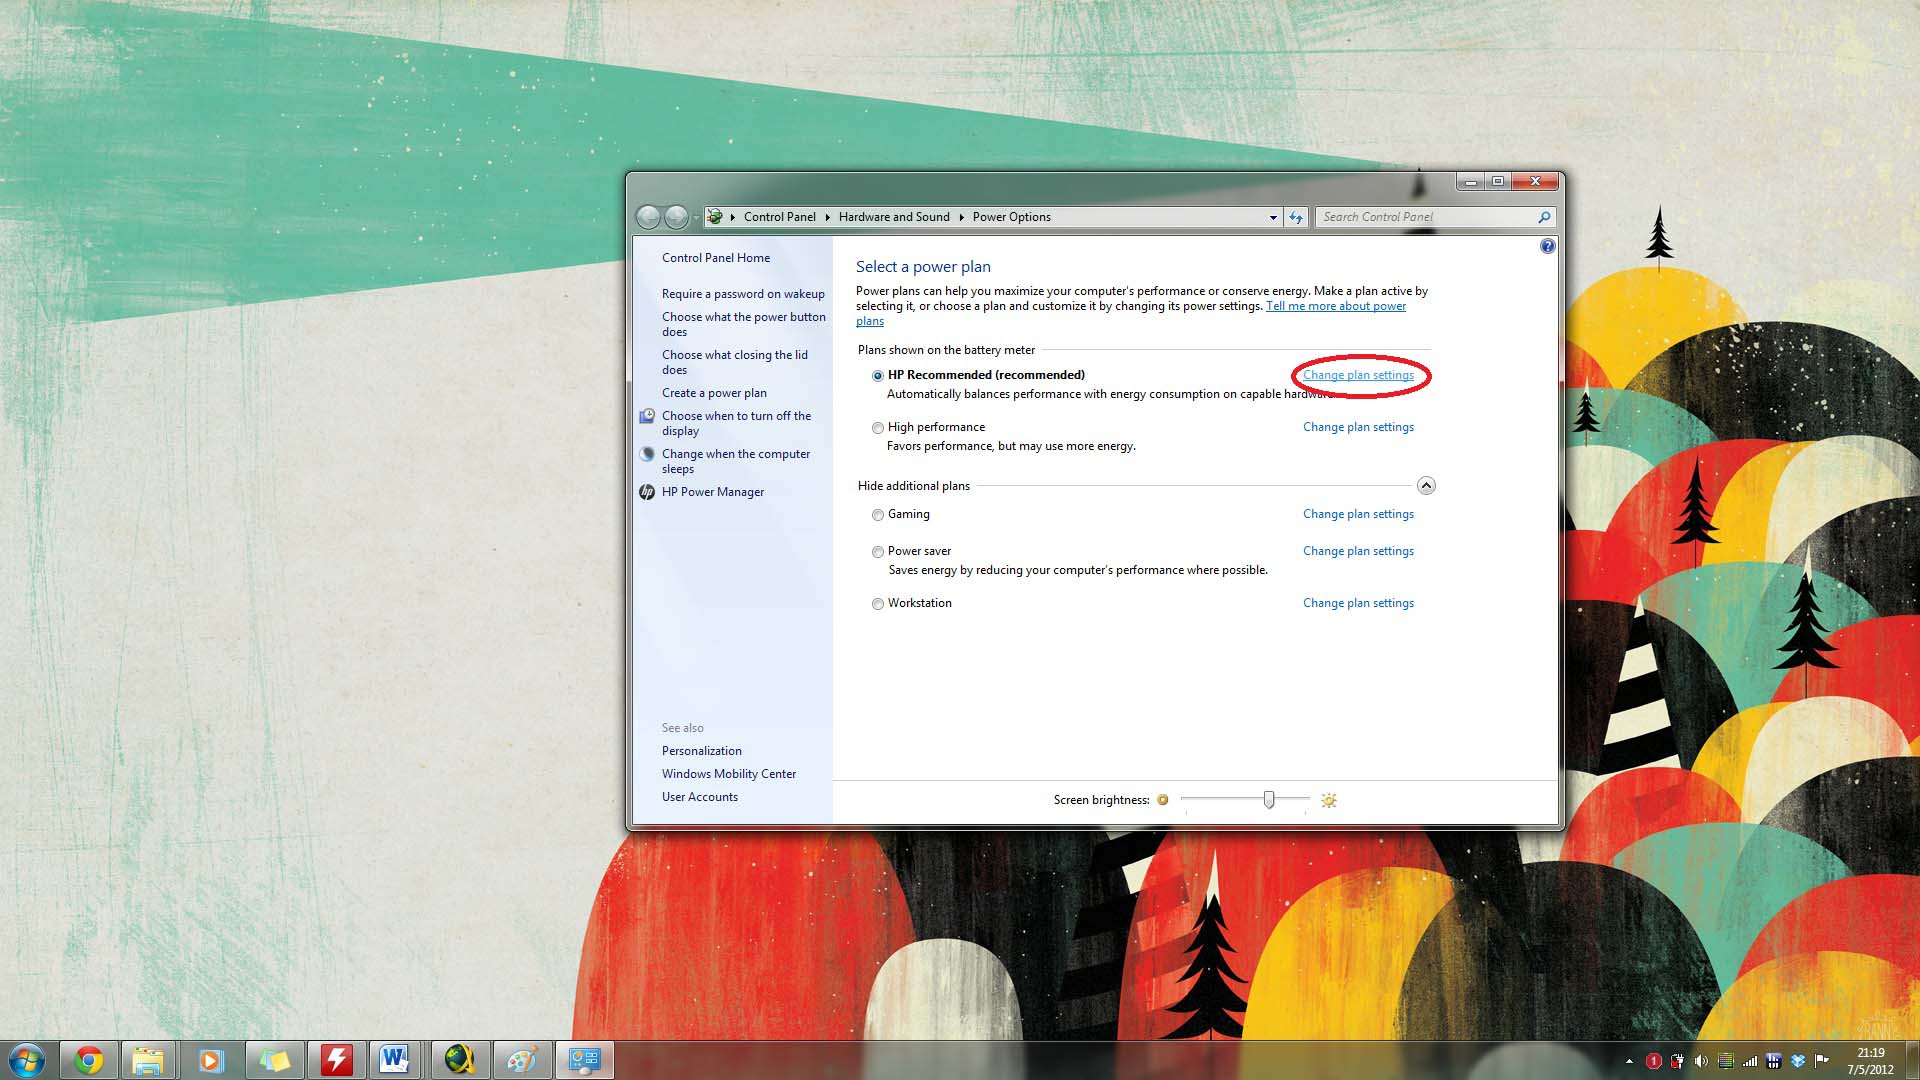The width and height of the screenshot is (1920, 1080).
Task: Click the red notification badge tray icon
Action: point(1653,1061)
